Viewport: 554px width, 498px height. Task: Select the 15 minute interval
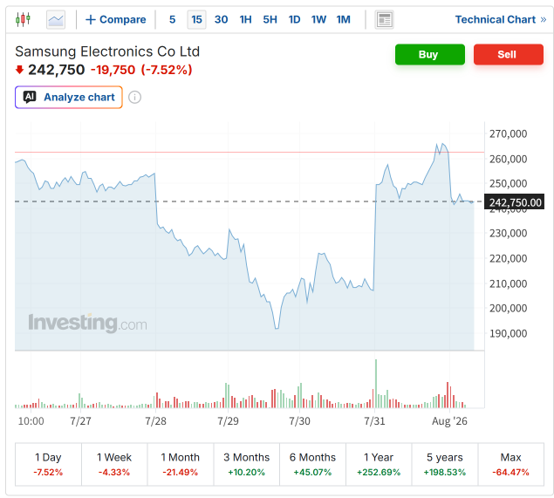196,19
